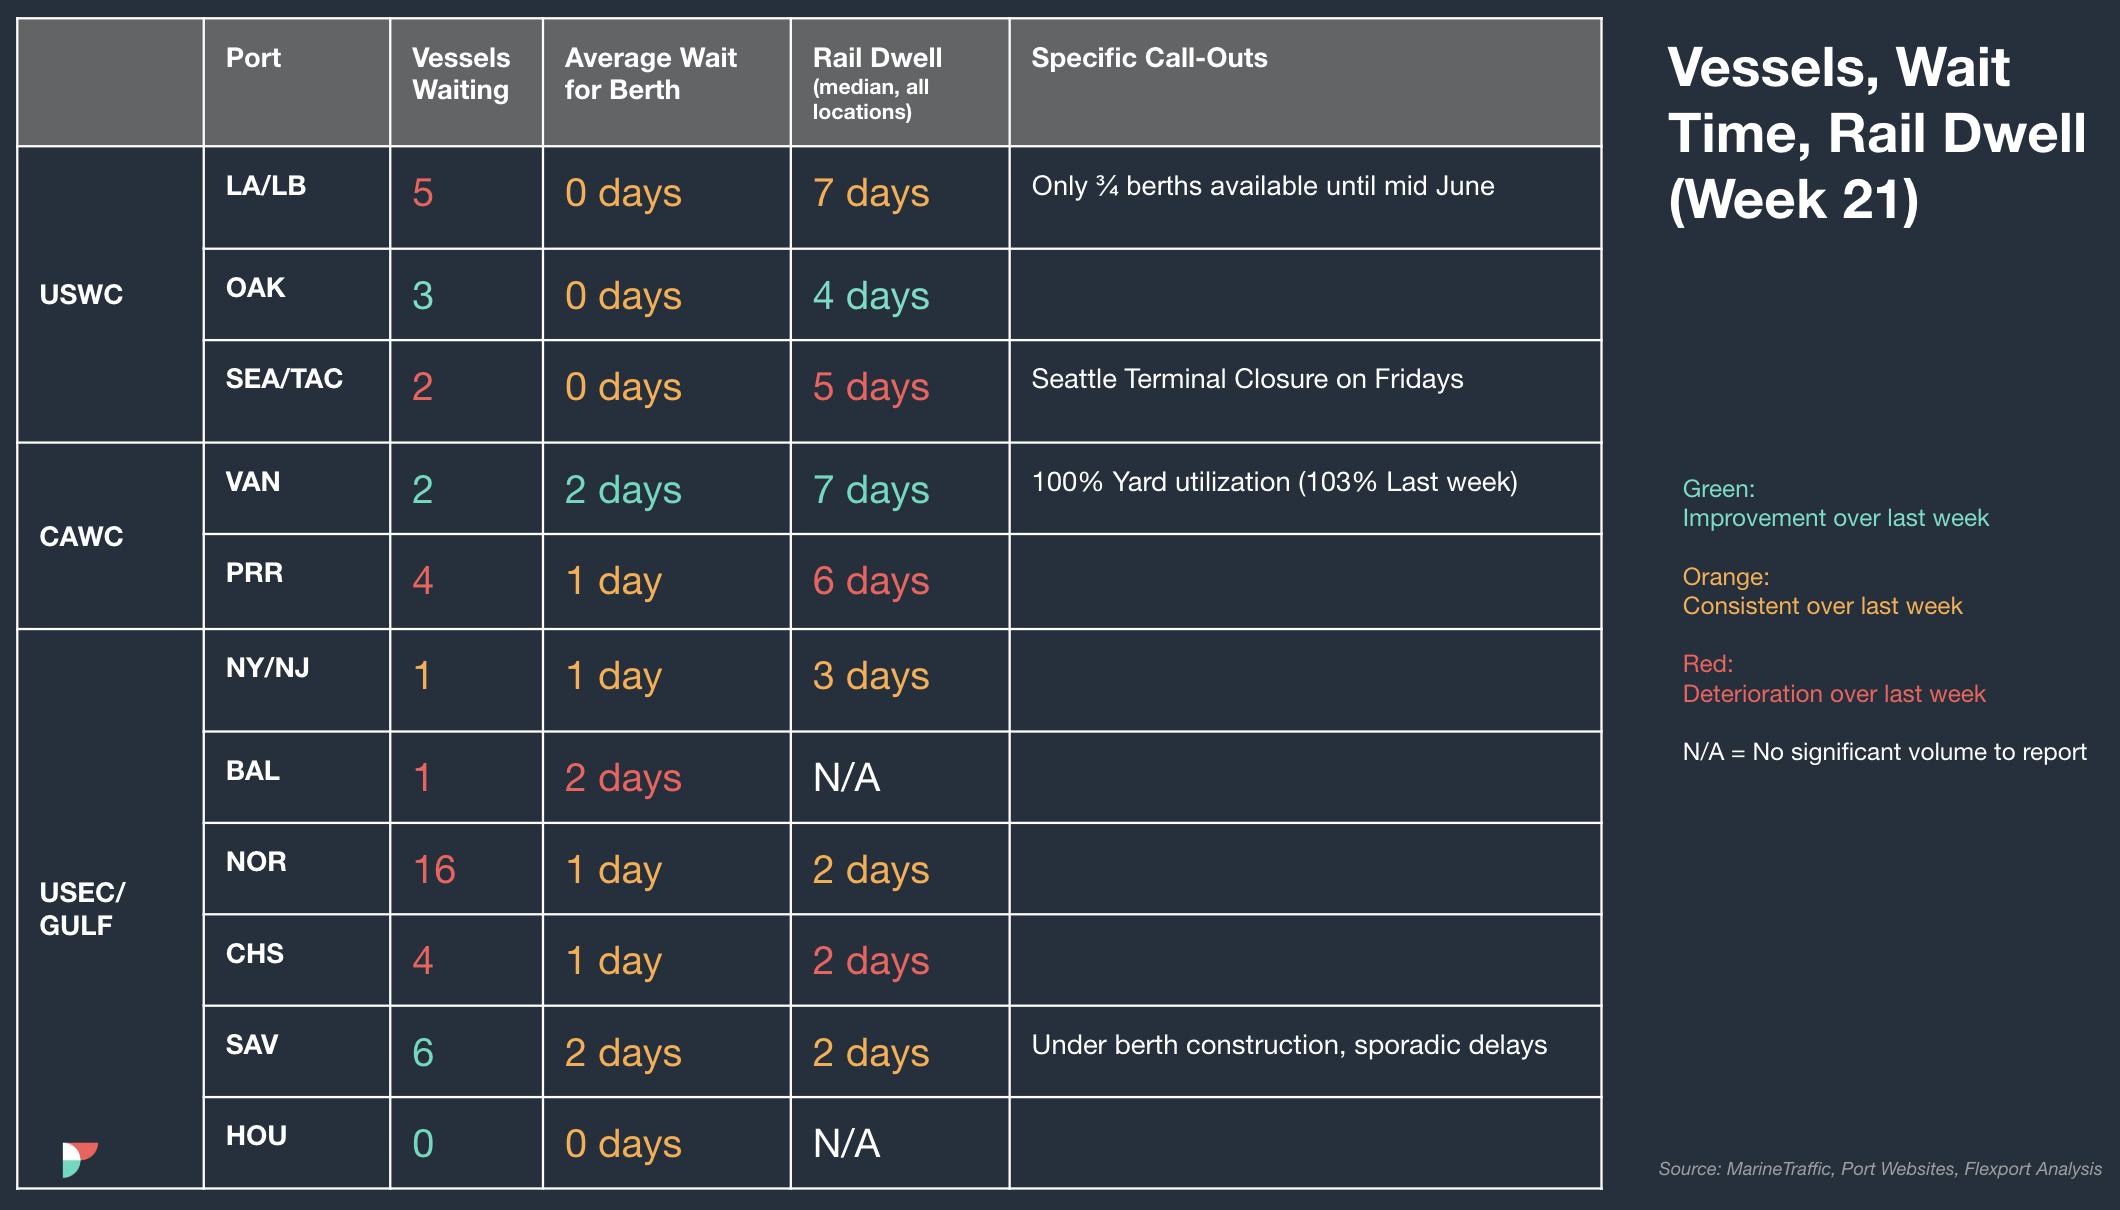Click the 100% Yard utilization call-out

(x=1274, y=482)
